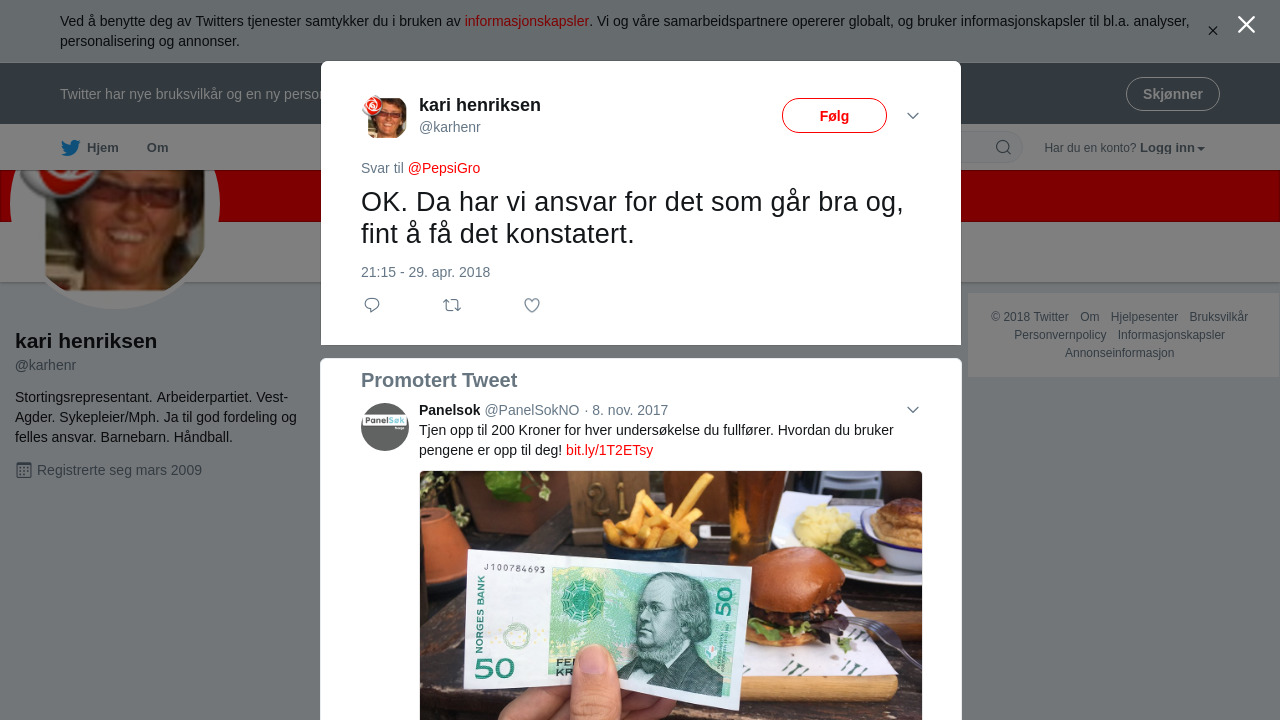Open the informasjonskapsler link in the notice
1280x720 pixels.
(x=527, y=21)
